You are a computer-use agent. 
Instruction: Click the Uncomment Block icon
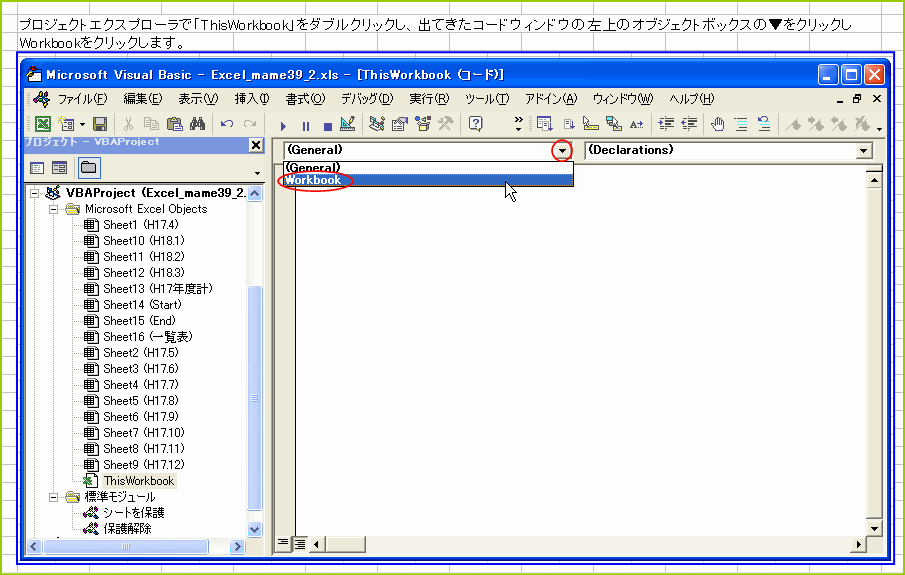click(764, 124)
